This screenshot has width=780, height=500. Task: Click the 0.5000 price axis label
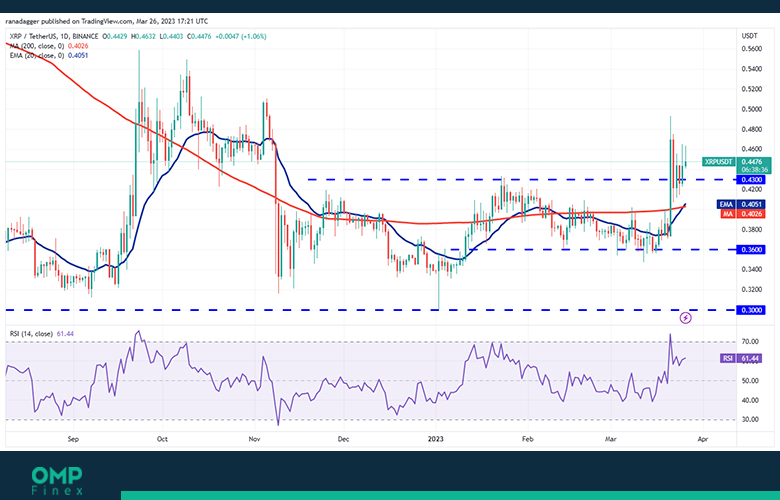751,109
